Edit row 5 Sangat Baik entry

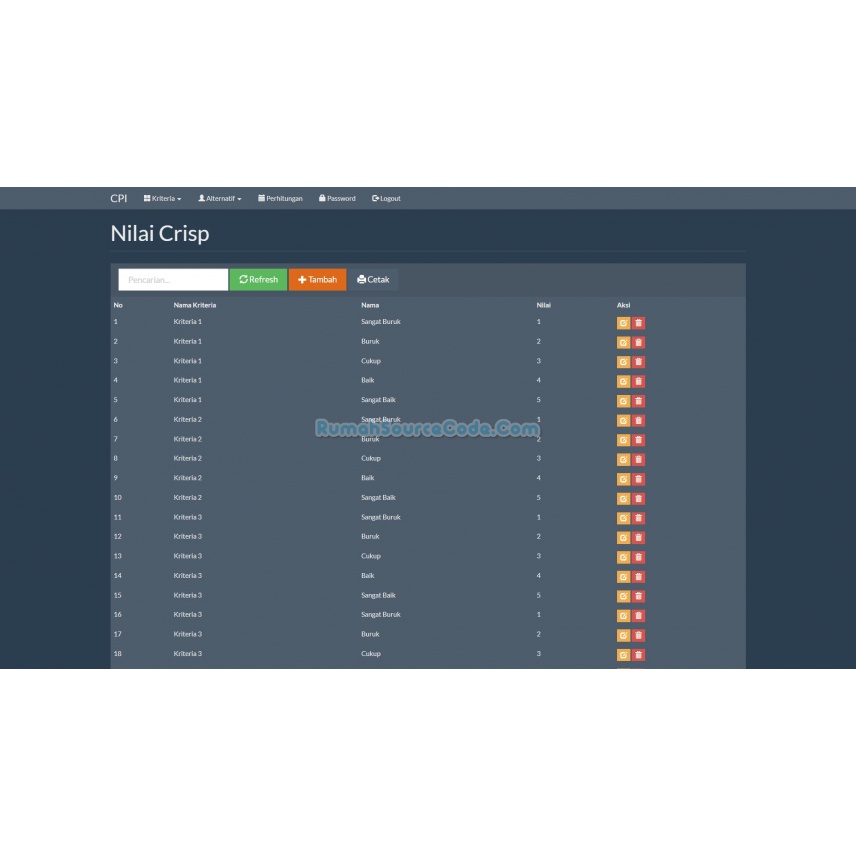click(x=623, y=401)
